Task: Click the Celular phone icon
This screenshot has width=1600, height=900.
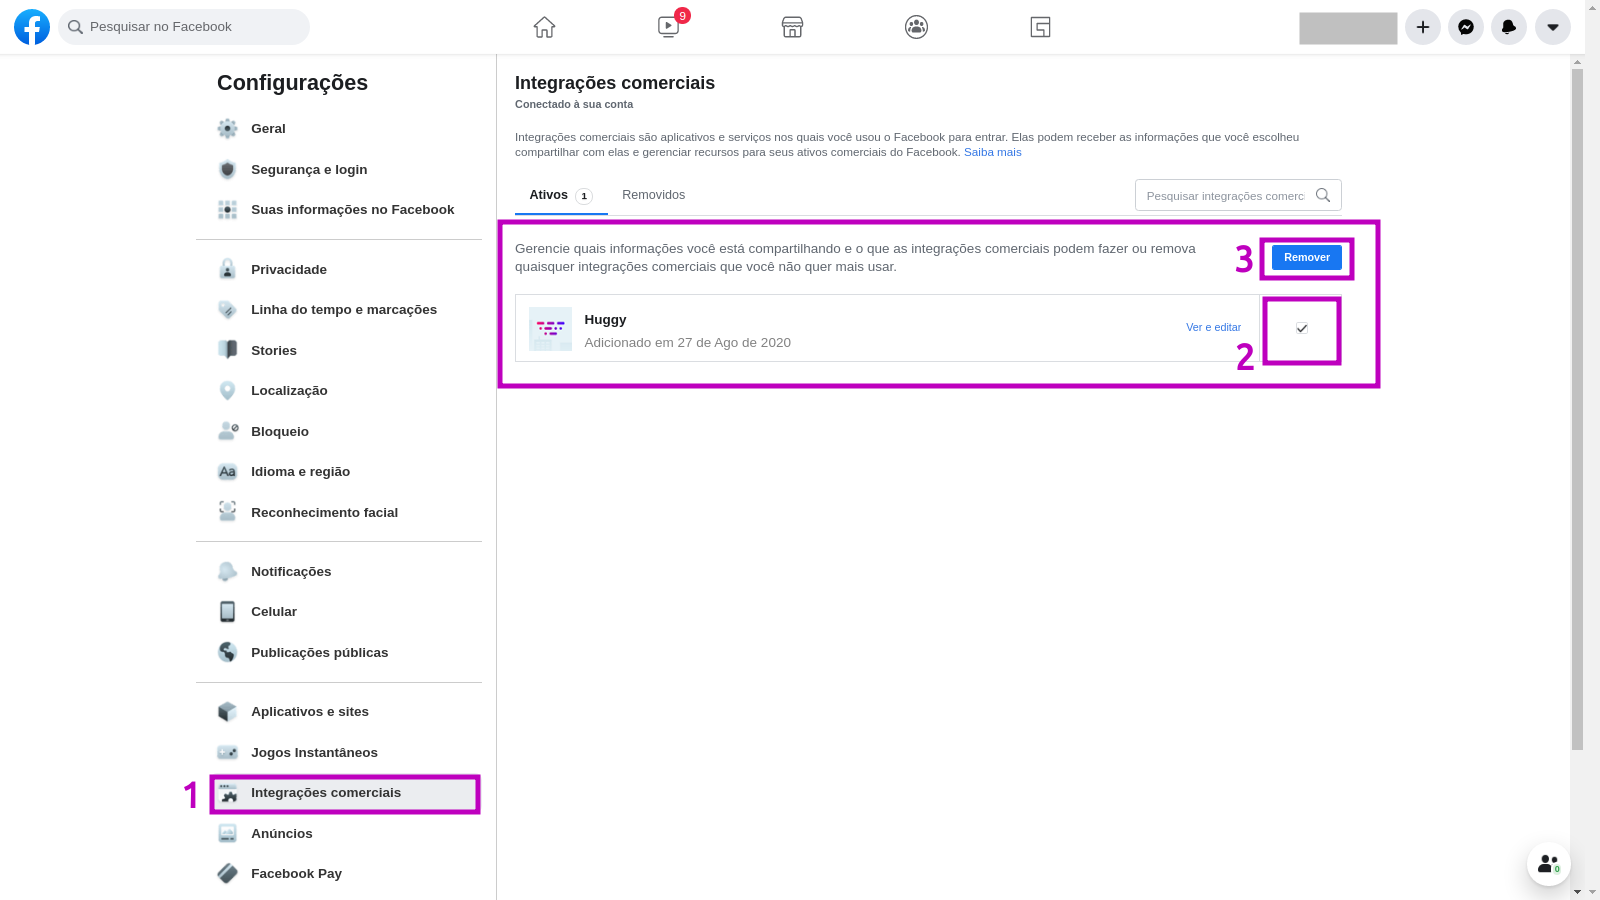Action: [x=228, y=612]
